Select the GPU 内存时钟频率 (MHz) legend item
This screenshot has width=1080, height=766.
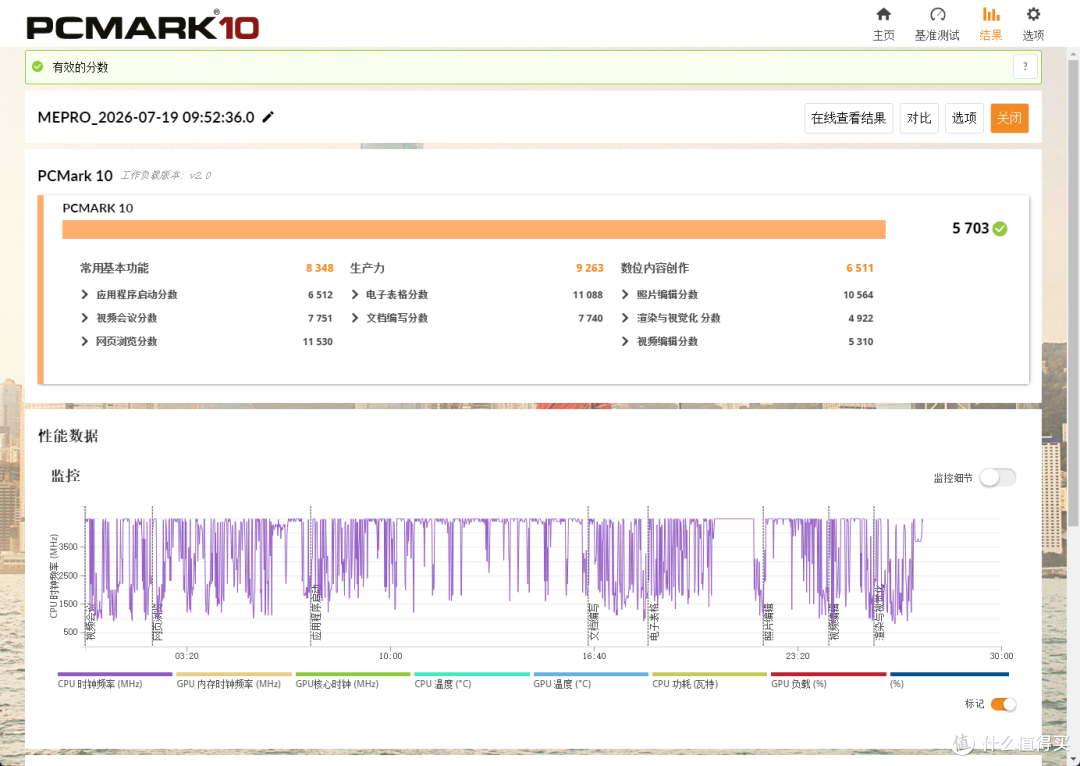[x=233, y=680]
